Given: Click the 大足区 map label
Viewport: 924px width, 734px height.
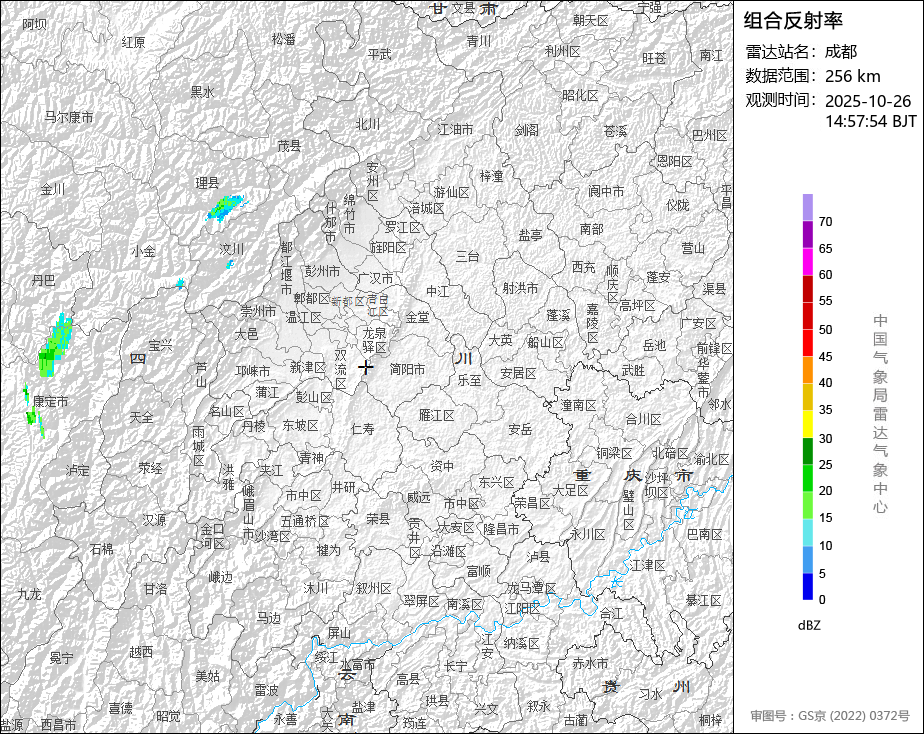Looking at the screenshot, I should click(570, 490).
